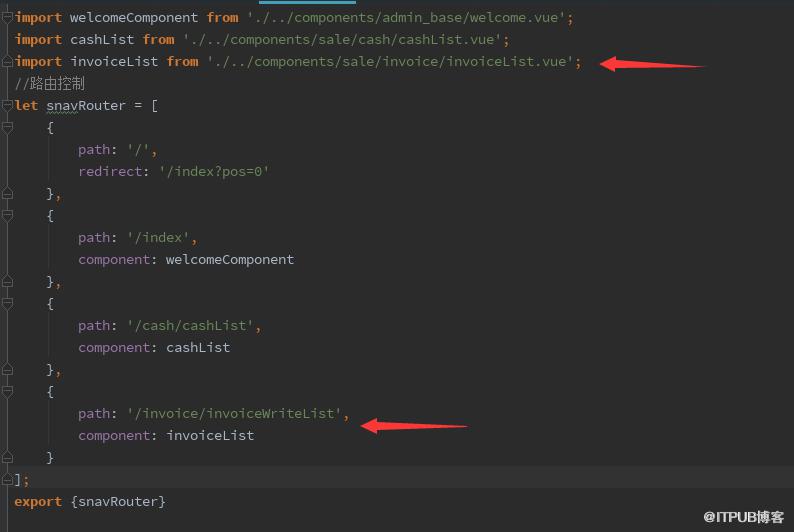The width and height of the screenshot is (794, 532).
Task: Click the 'export' keyword
Action: [38, 502]
